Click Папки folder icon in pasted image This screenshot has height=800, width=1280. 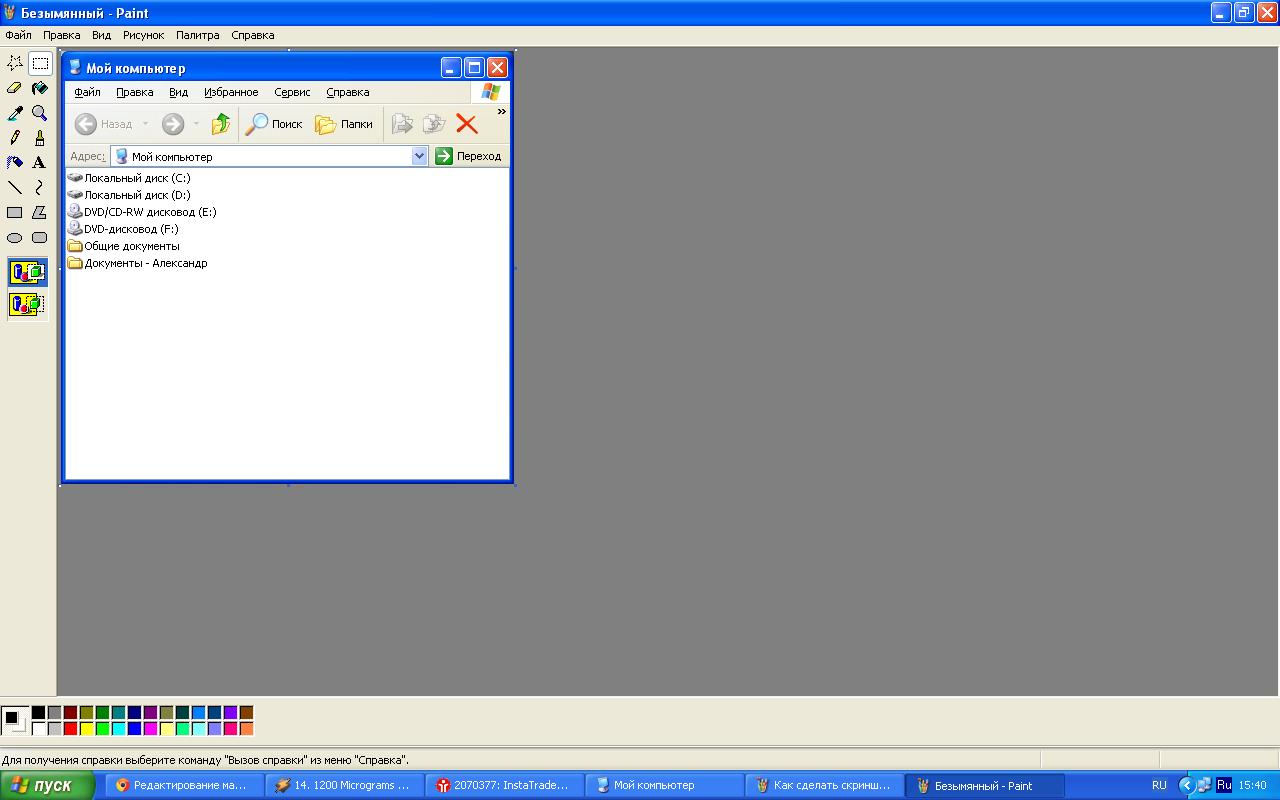pyautogui.click(x=343, y=124)
